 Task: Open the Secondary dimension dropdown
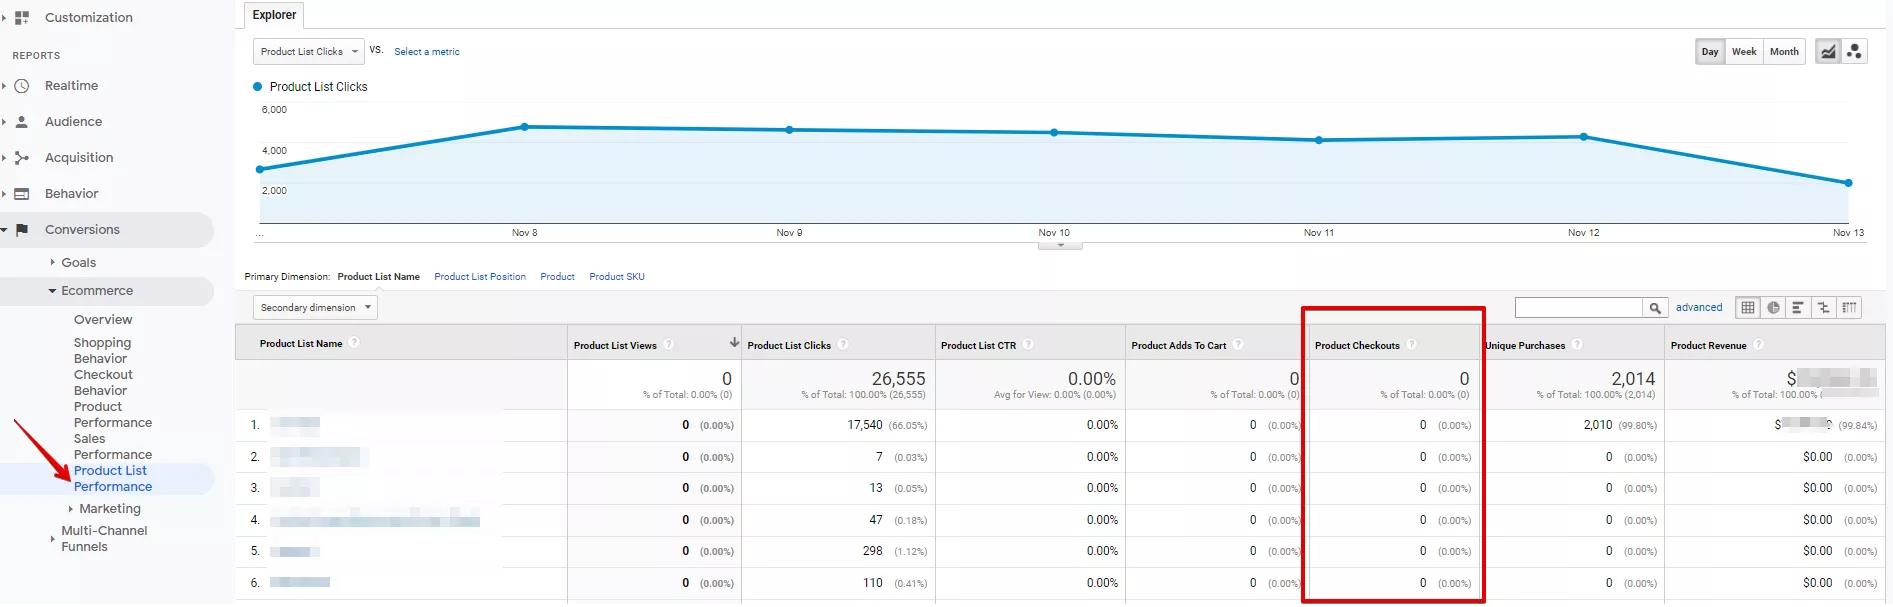315,308
